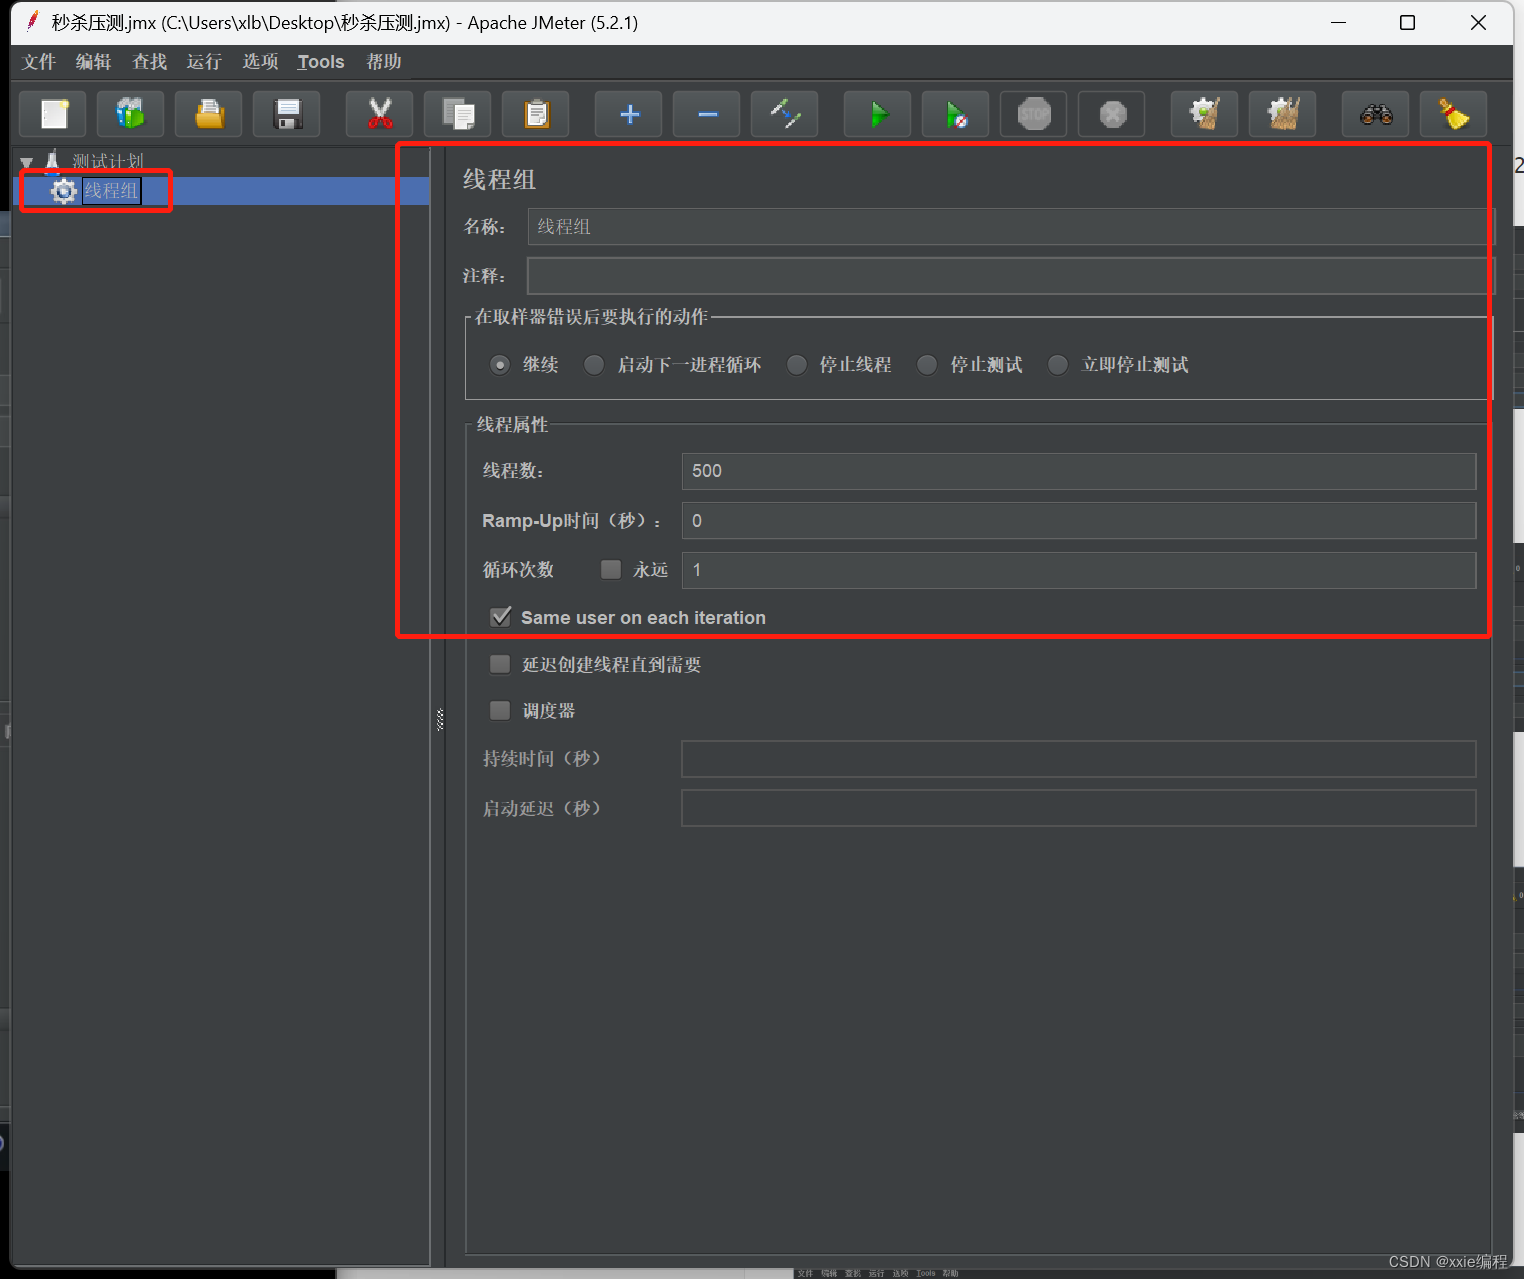Select the 测试计划 tree item
This screenshot has width=1524, height=1279.
108,161
